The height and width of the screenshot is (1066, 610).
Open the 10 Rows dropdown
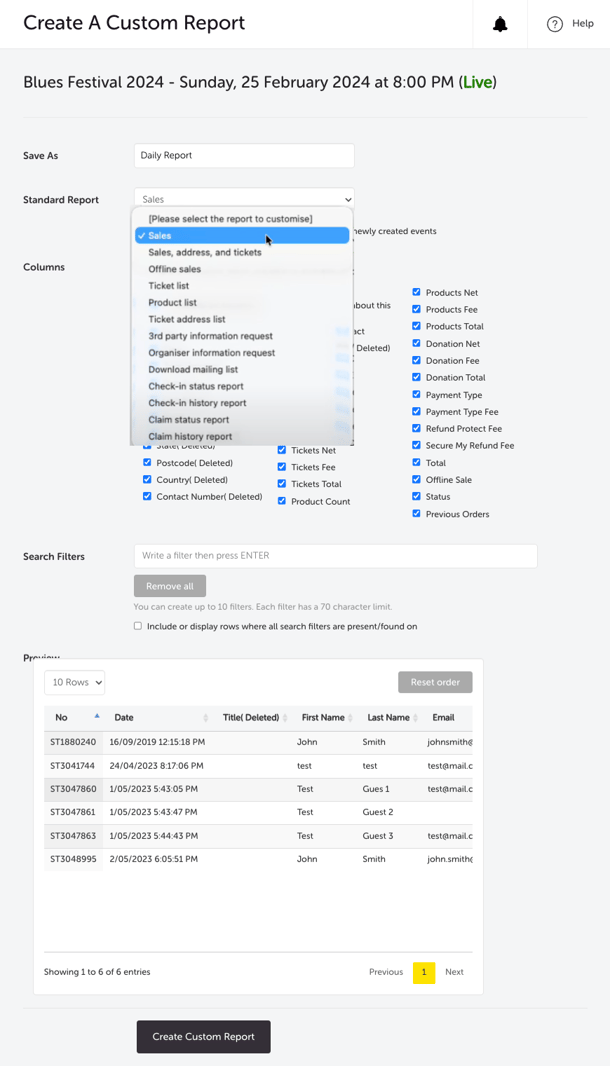[x=74, y=683]
